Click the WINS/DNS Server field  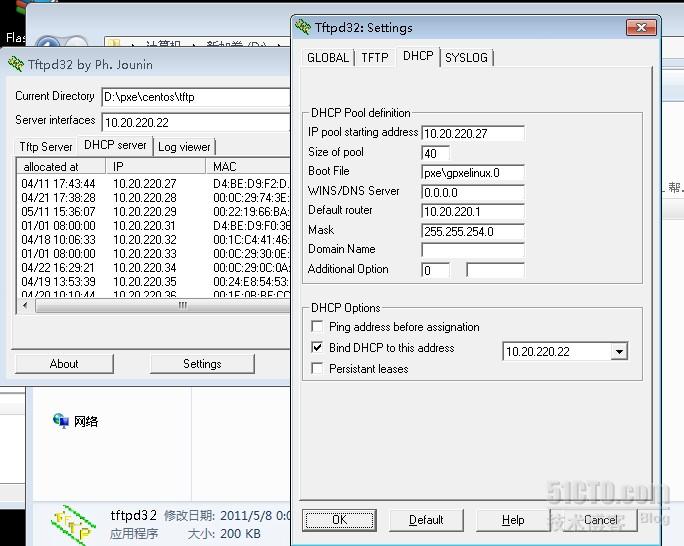[x=473, y=192]
